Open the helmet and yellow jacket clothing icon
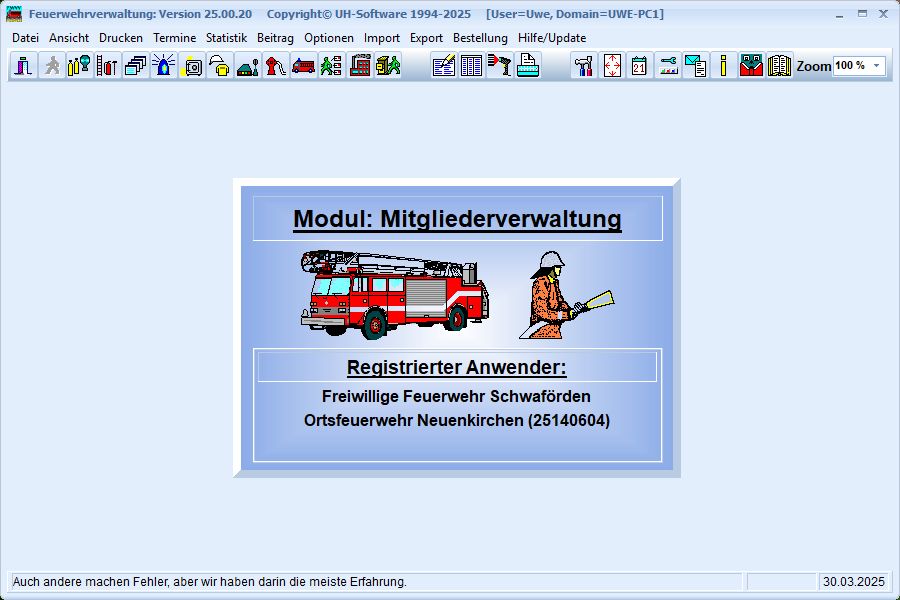Image resolution: width=900 pixels, height=600 pixels. tap(220, 65)
